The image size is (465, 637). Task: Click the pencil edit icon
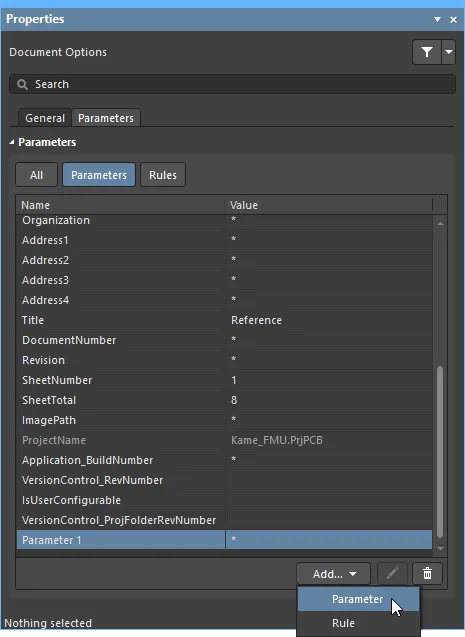392,574
